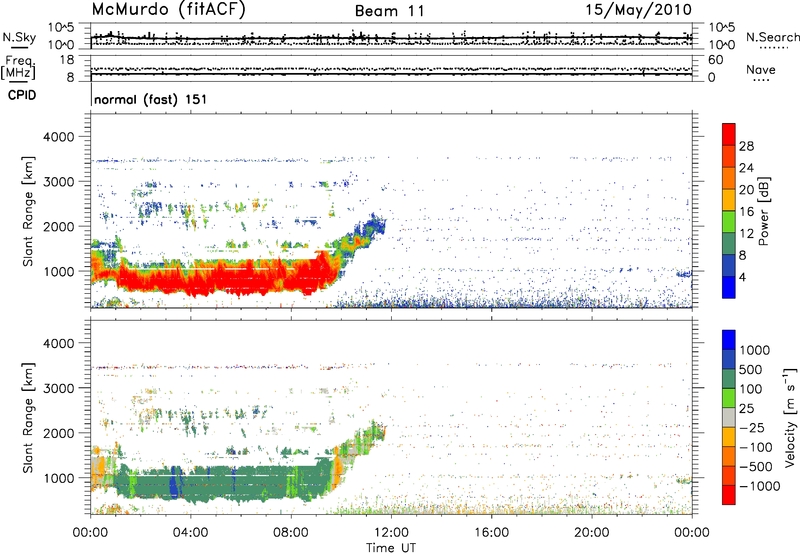The image size is (800, 554).
Task: Pick the red bottom segment of Velocity colorbar
Action: tap(729, 495)
